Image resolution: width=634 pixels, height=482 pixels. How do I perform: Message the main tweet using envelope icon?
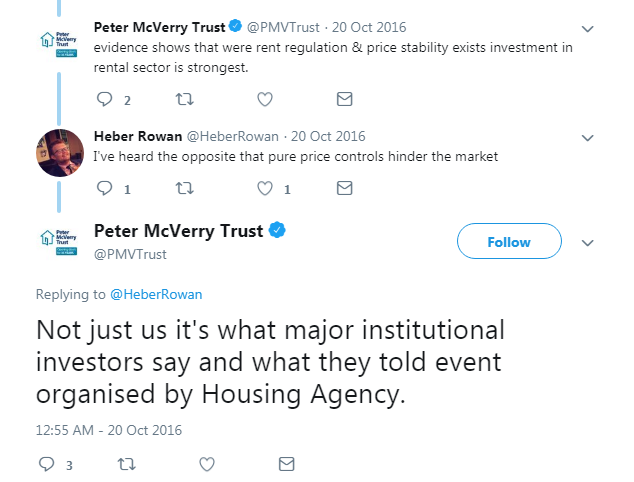click(x=287, y=464)
